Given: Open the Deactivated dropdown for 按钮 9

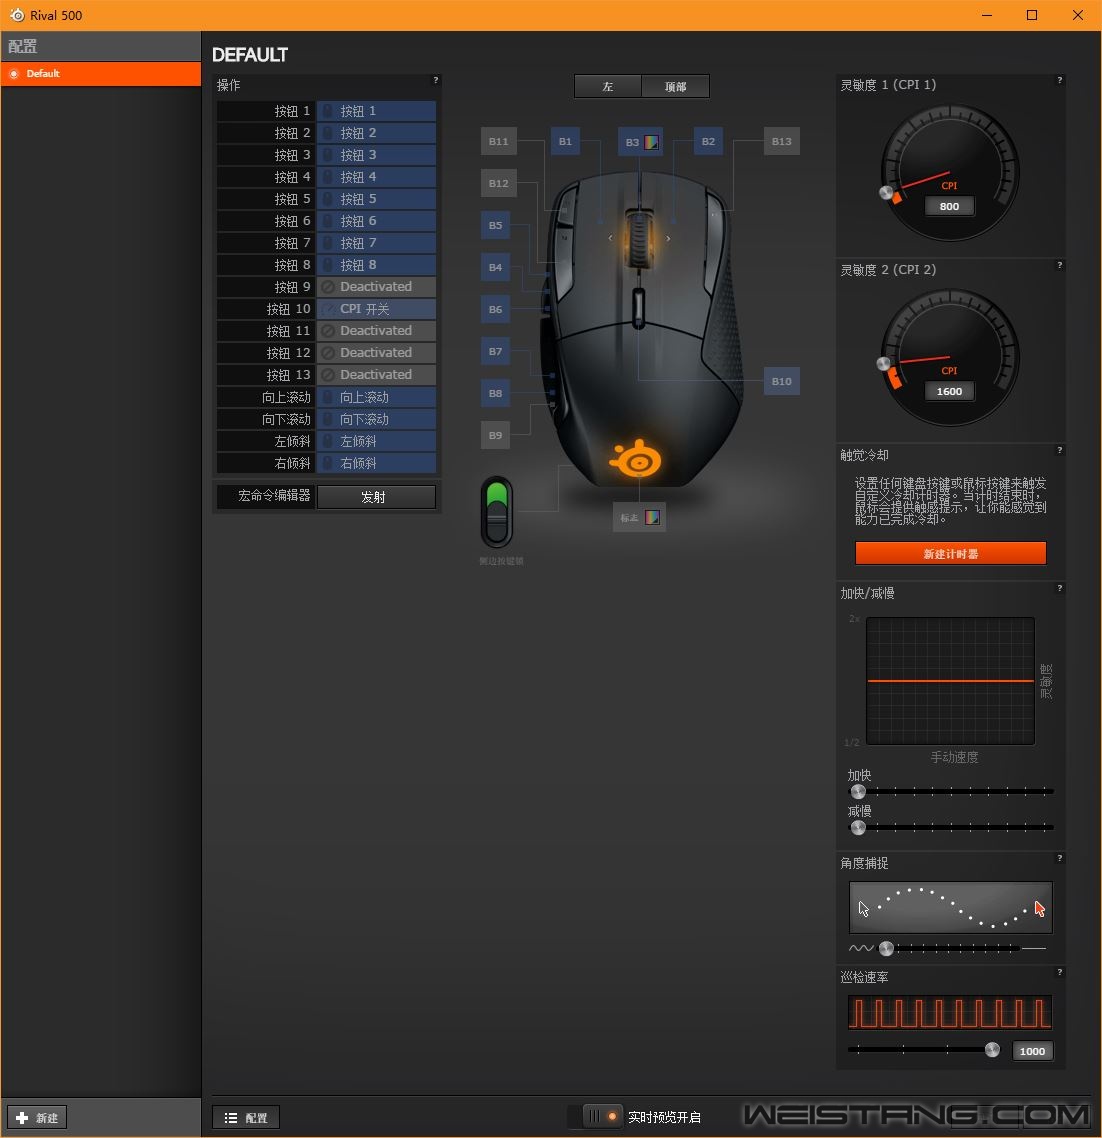Looking at the screenshot, I should tap(377, 287).
